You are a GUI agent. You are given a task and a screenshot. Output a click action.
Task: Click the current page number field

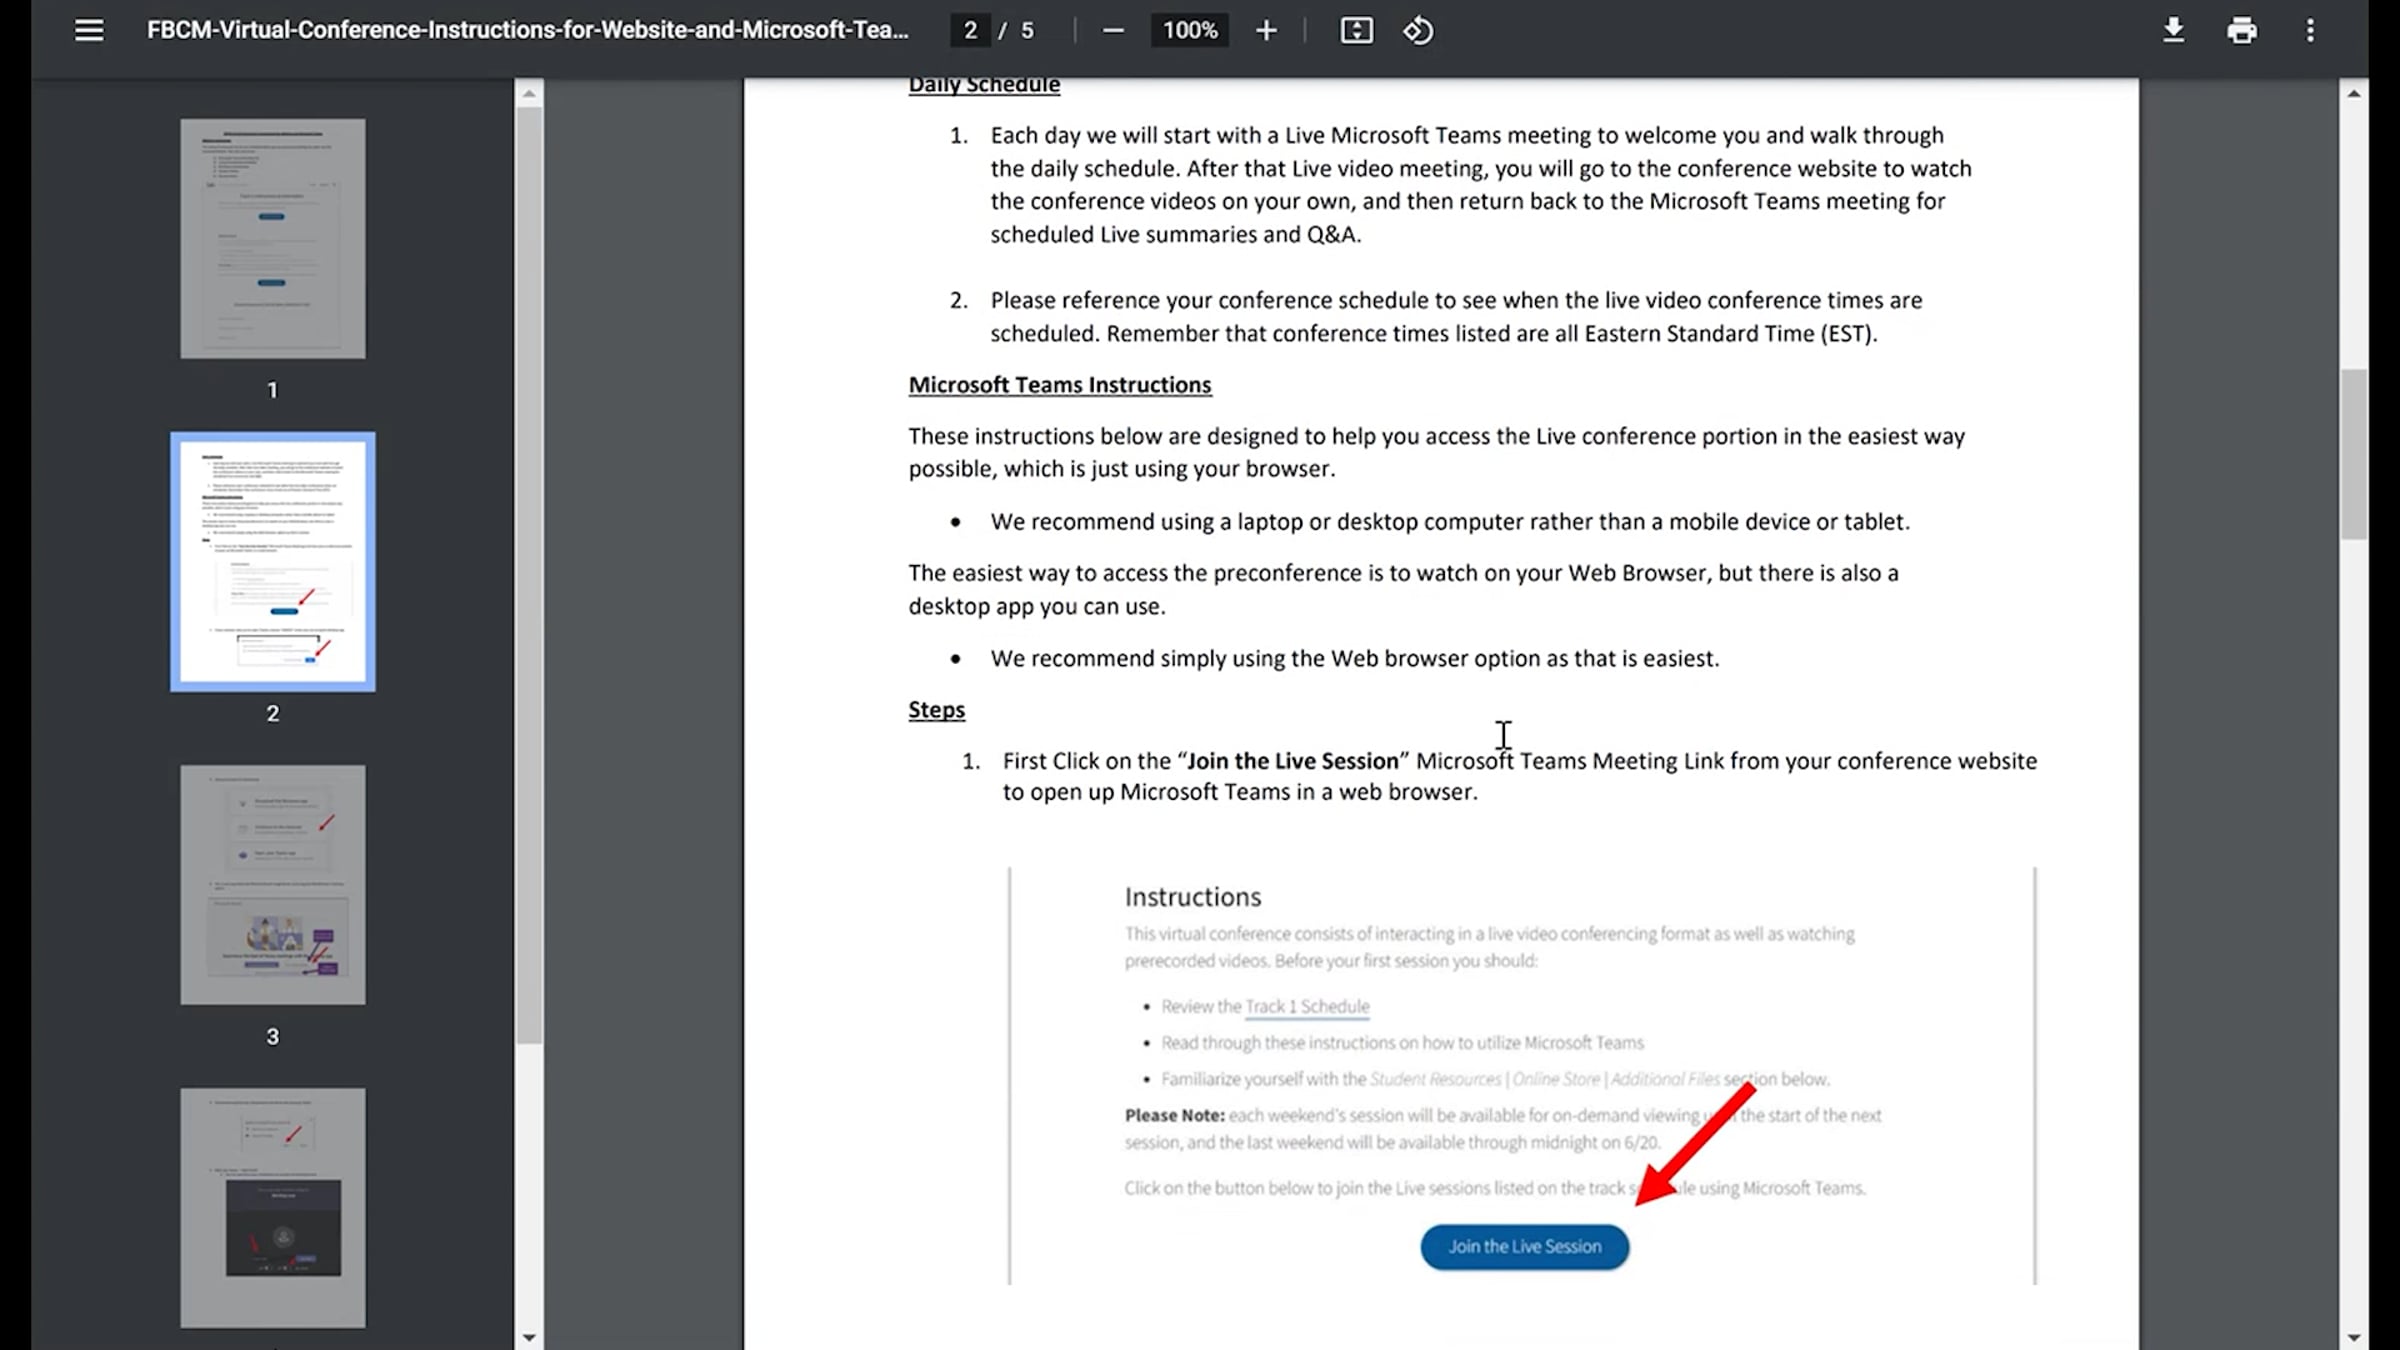point(970,31)
